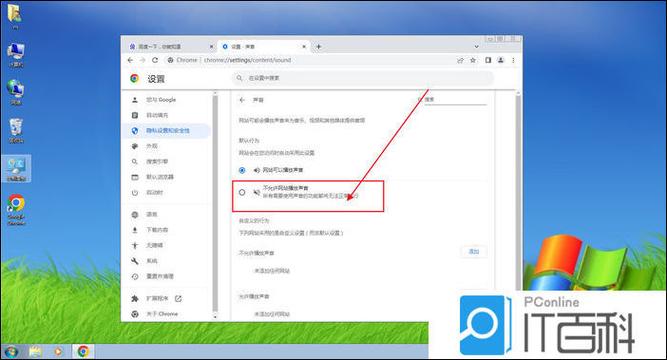Go back using the sound settings back arrow
The image size is (667, 360).
point(242,100)
